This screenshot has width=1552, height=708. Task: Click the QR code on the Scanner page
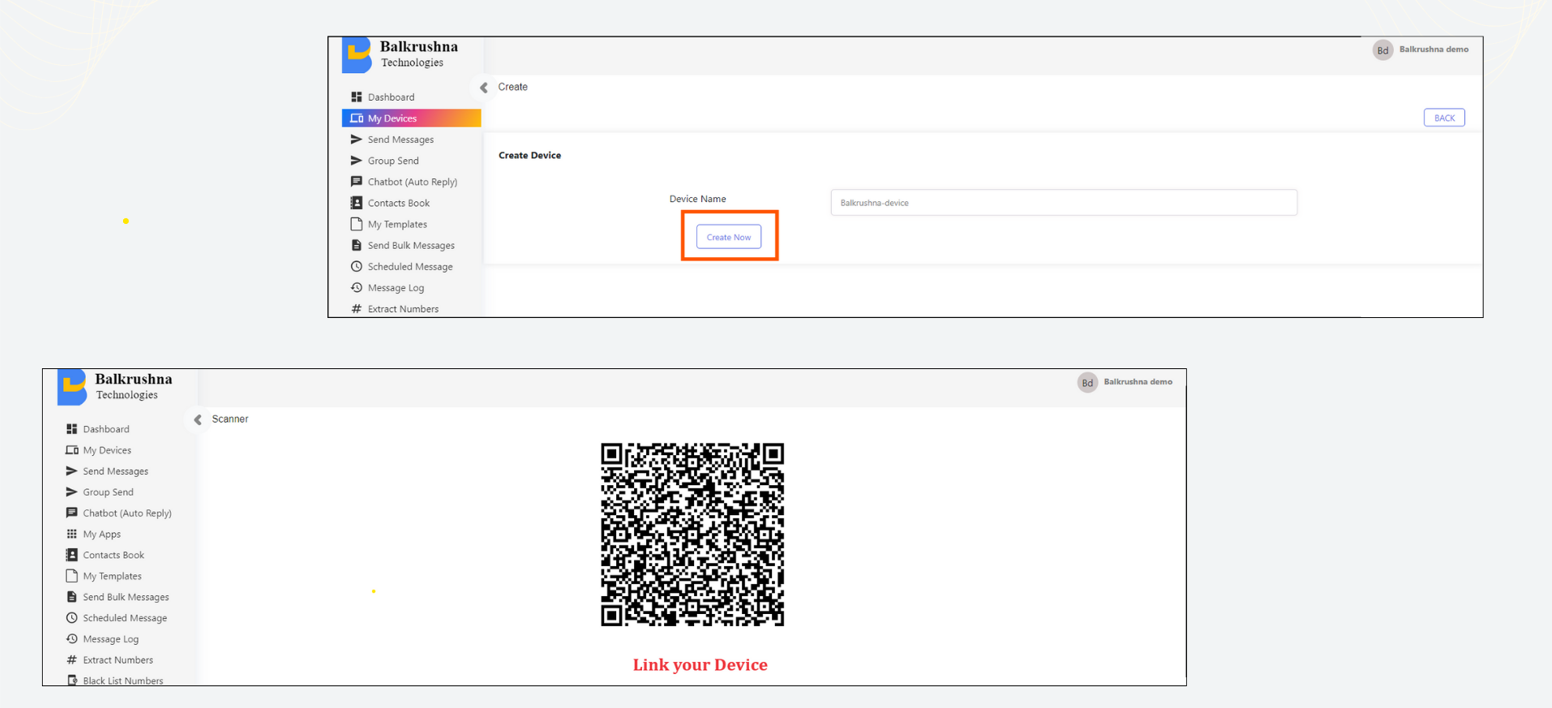click(692, 535)
